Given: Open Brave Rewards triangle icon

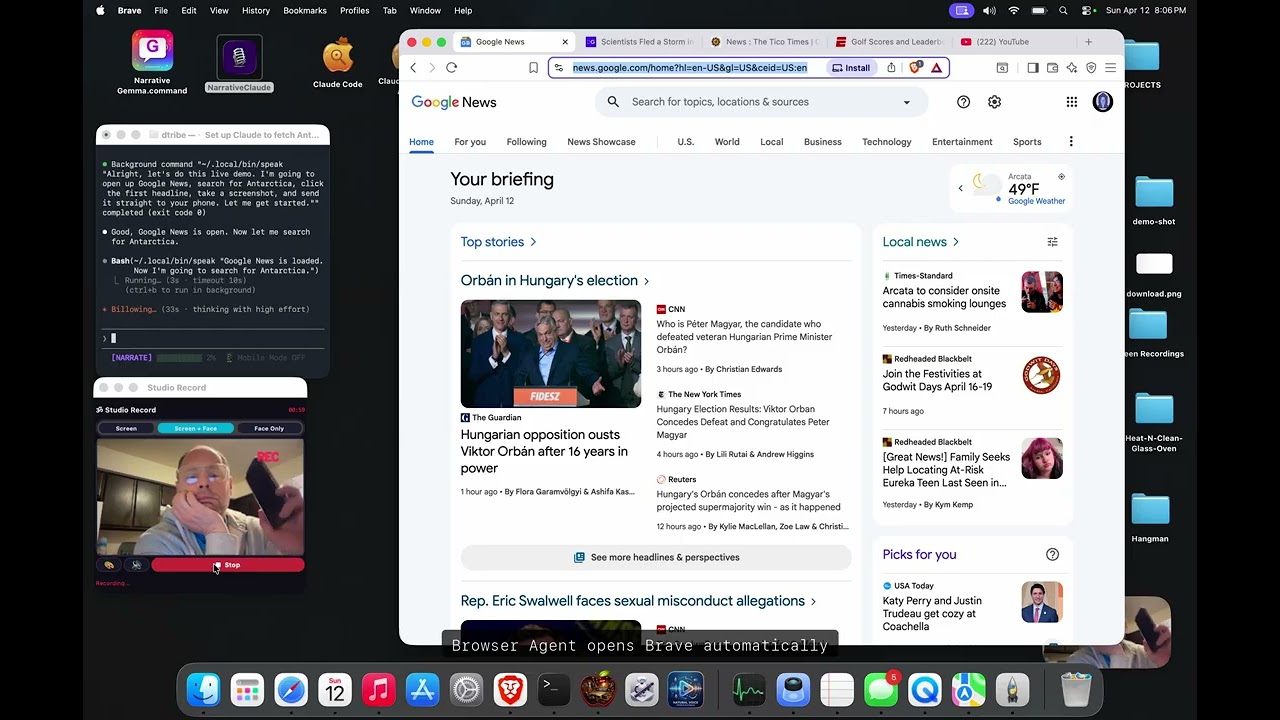Looking at the screenshot, I should click(x=936, y=68).
